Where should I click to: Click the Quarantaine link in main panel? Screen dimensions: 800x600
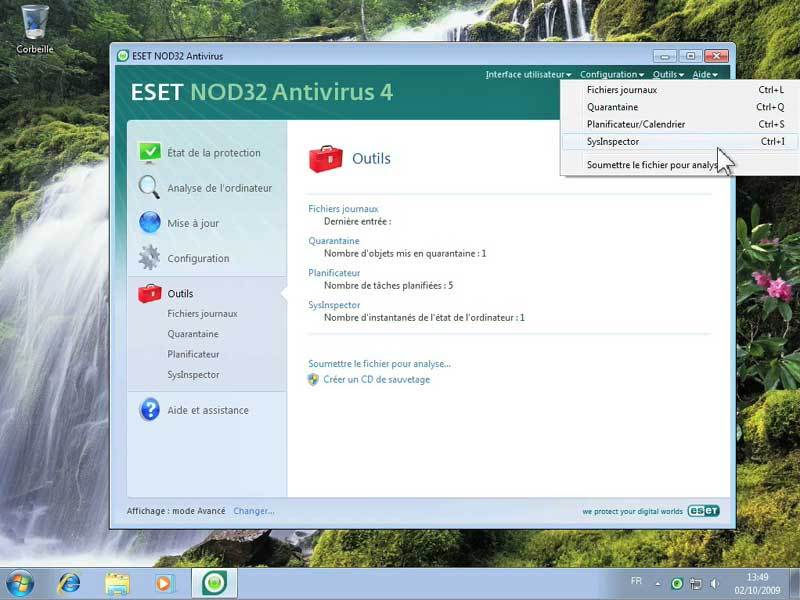pos(334,241)
